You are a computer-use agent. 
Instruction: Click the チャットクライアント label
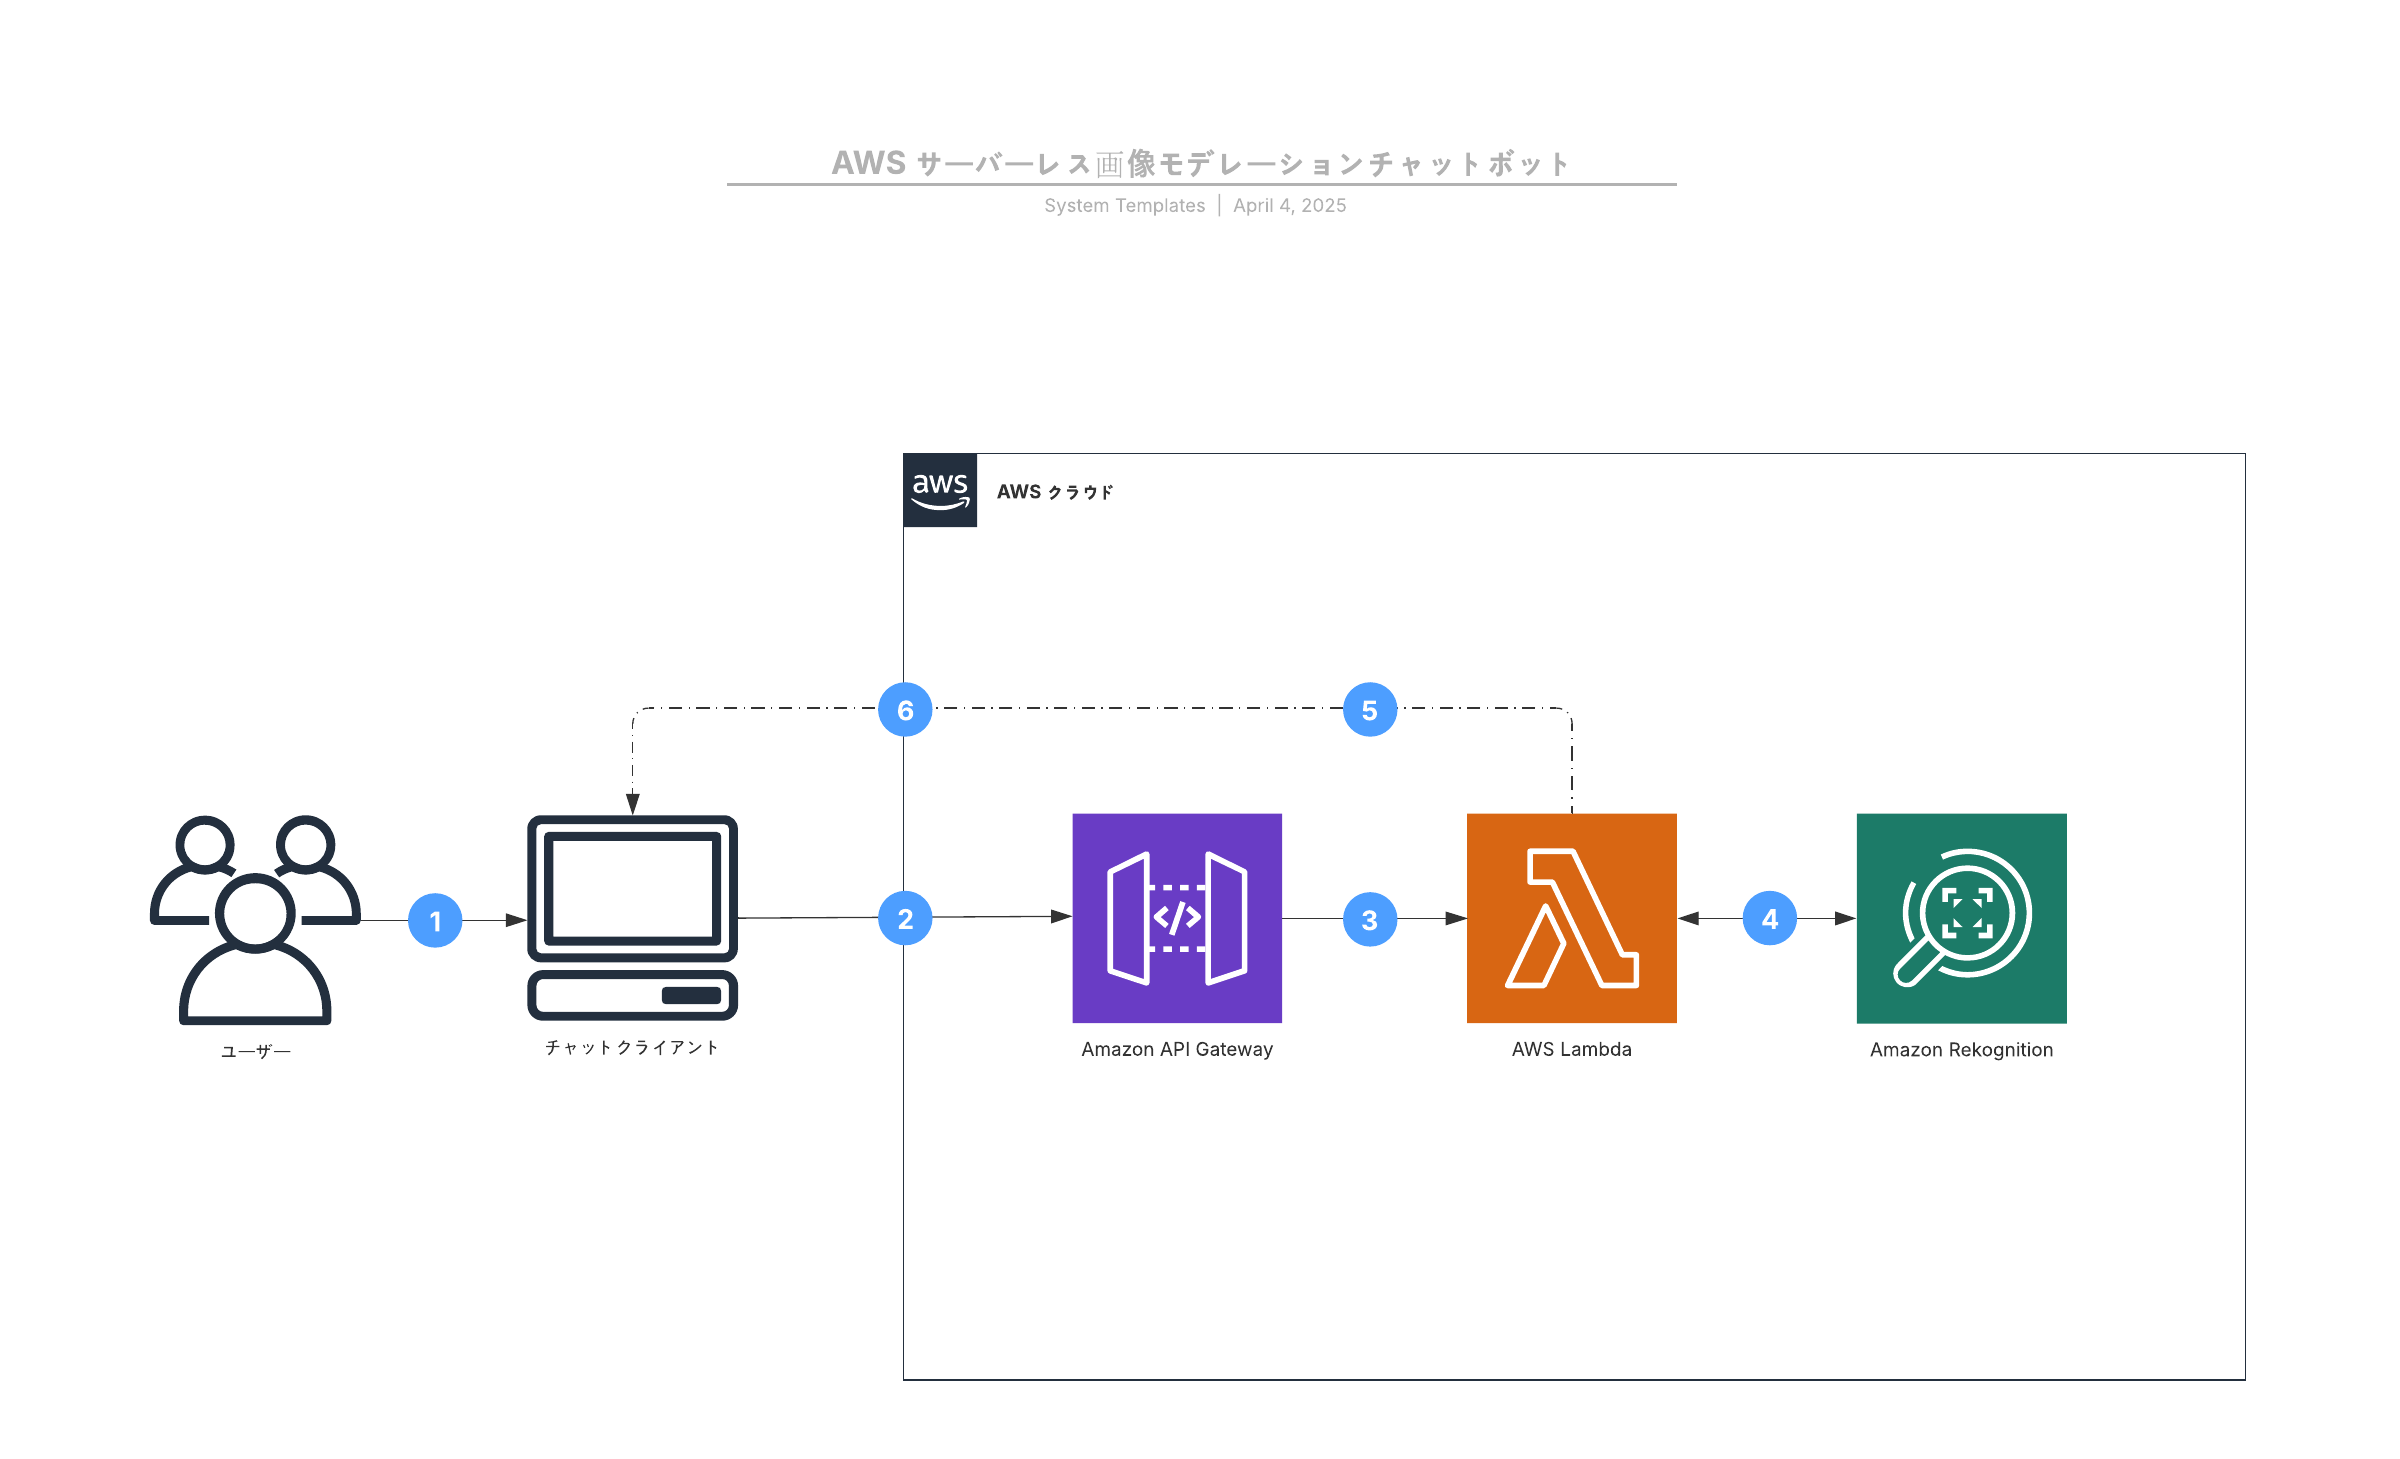(x=632, y=1047)
